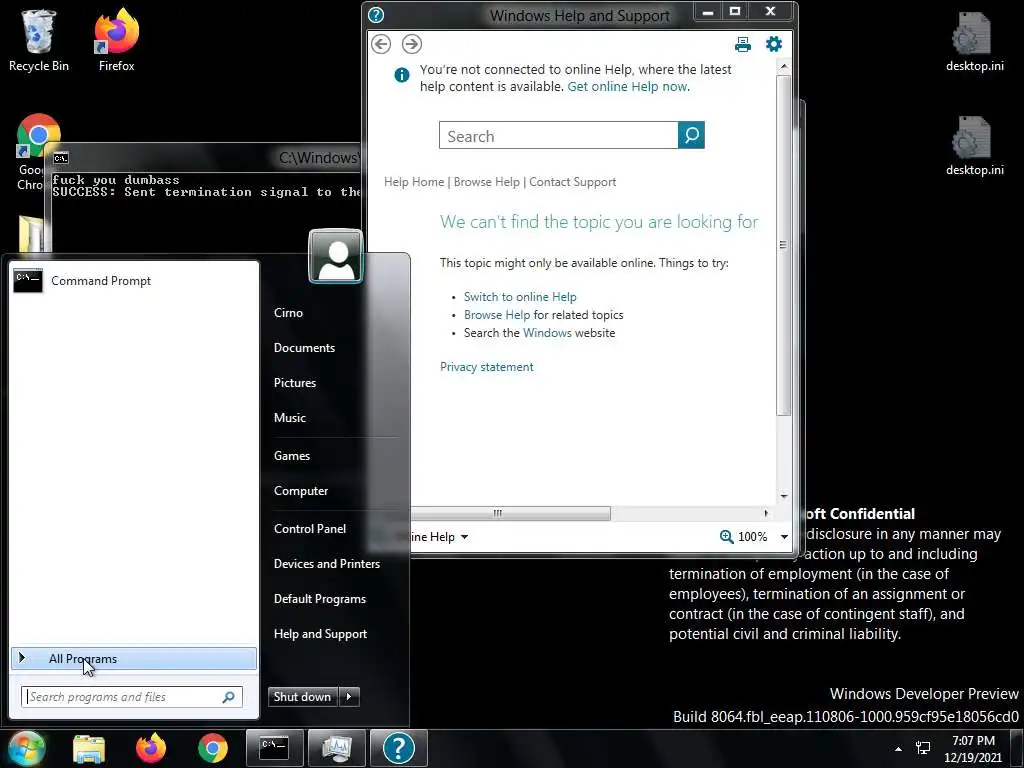Click the magnifier search button in Help

click(x=691, y=135)
